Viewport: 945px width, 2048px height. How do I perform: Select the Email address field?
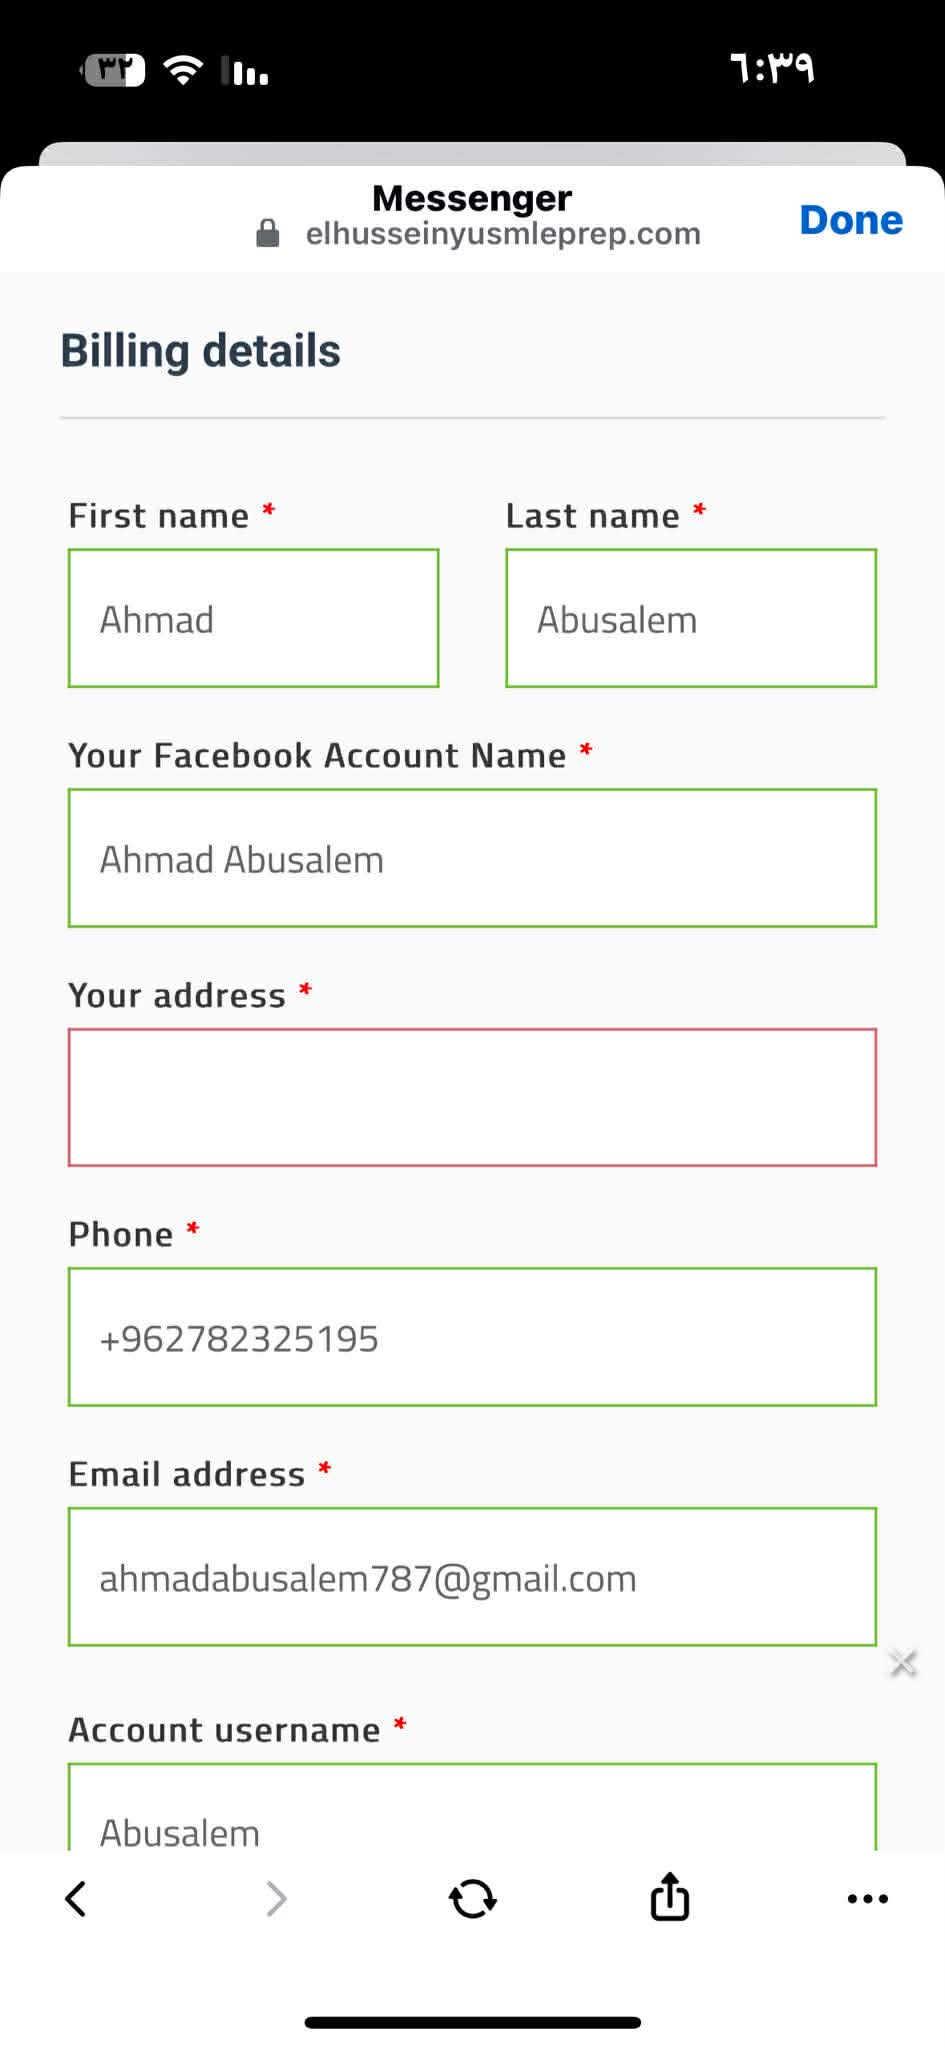472,1577
